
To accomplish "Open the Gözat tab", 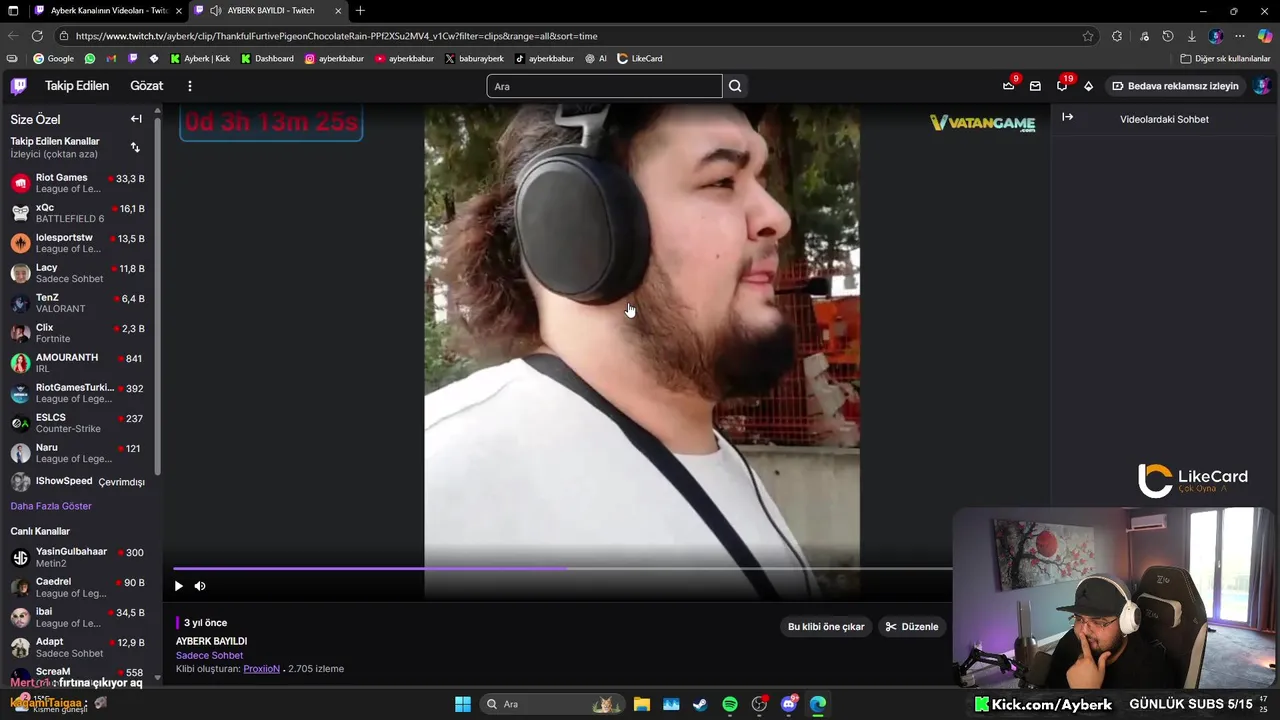I will click(146, 86).
